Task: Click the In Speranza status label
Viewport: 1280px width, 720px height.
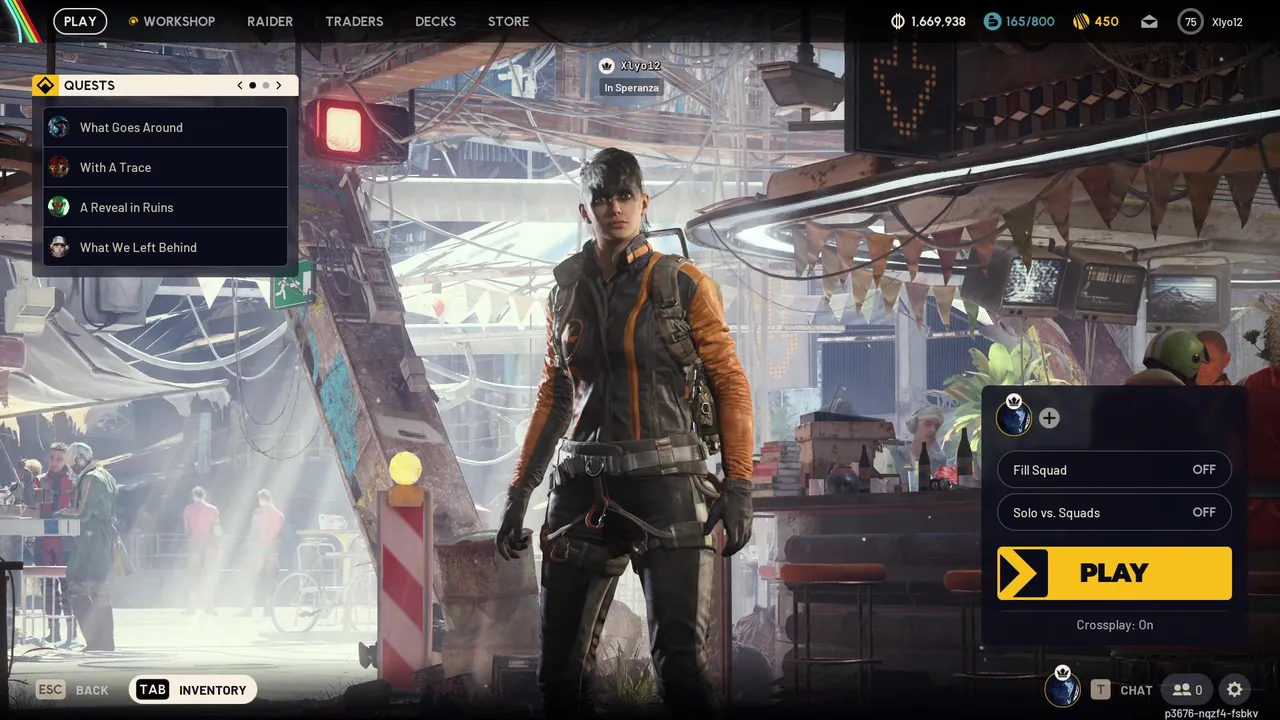Action: pos(631,88)
